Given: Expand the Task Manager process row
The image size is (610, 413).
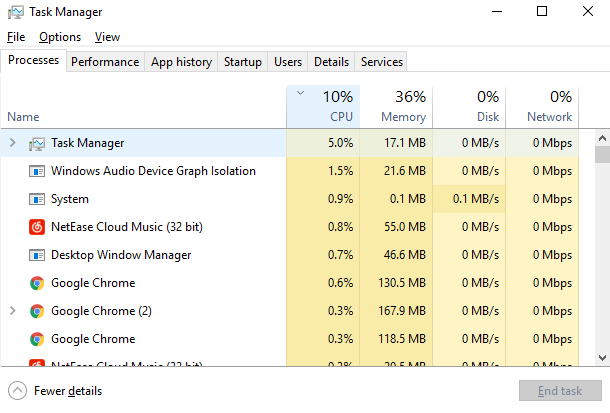Looking at the screenshot, I should click(12, 143).
